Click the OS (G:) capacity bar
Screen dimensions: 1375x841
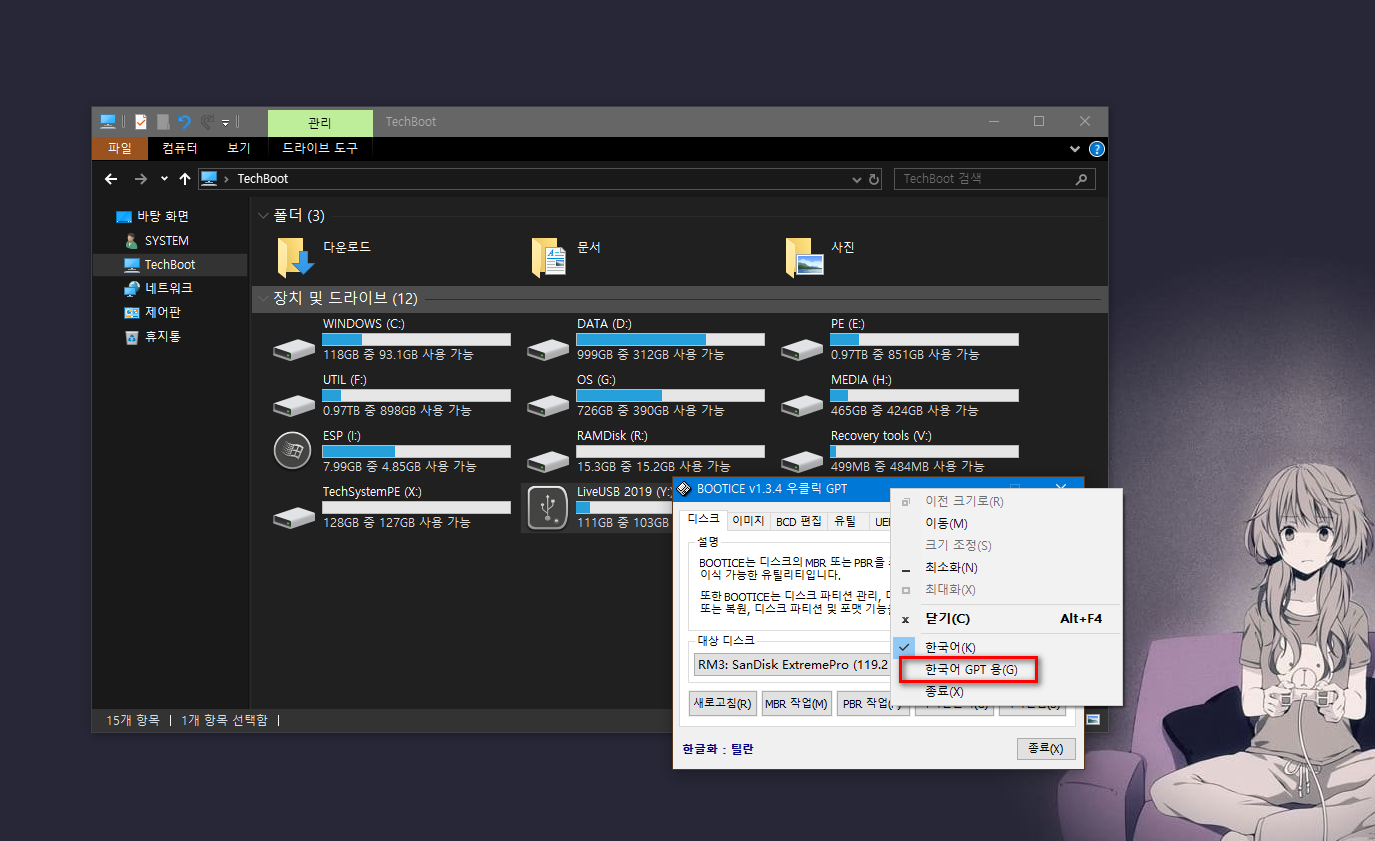(670, 396)
